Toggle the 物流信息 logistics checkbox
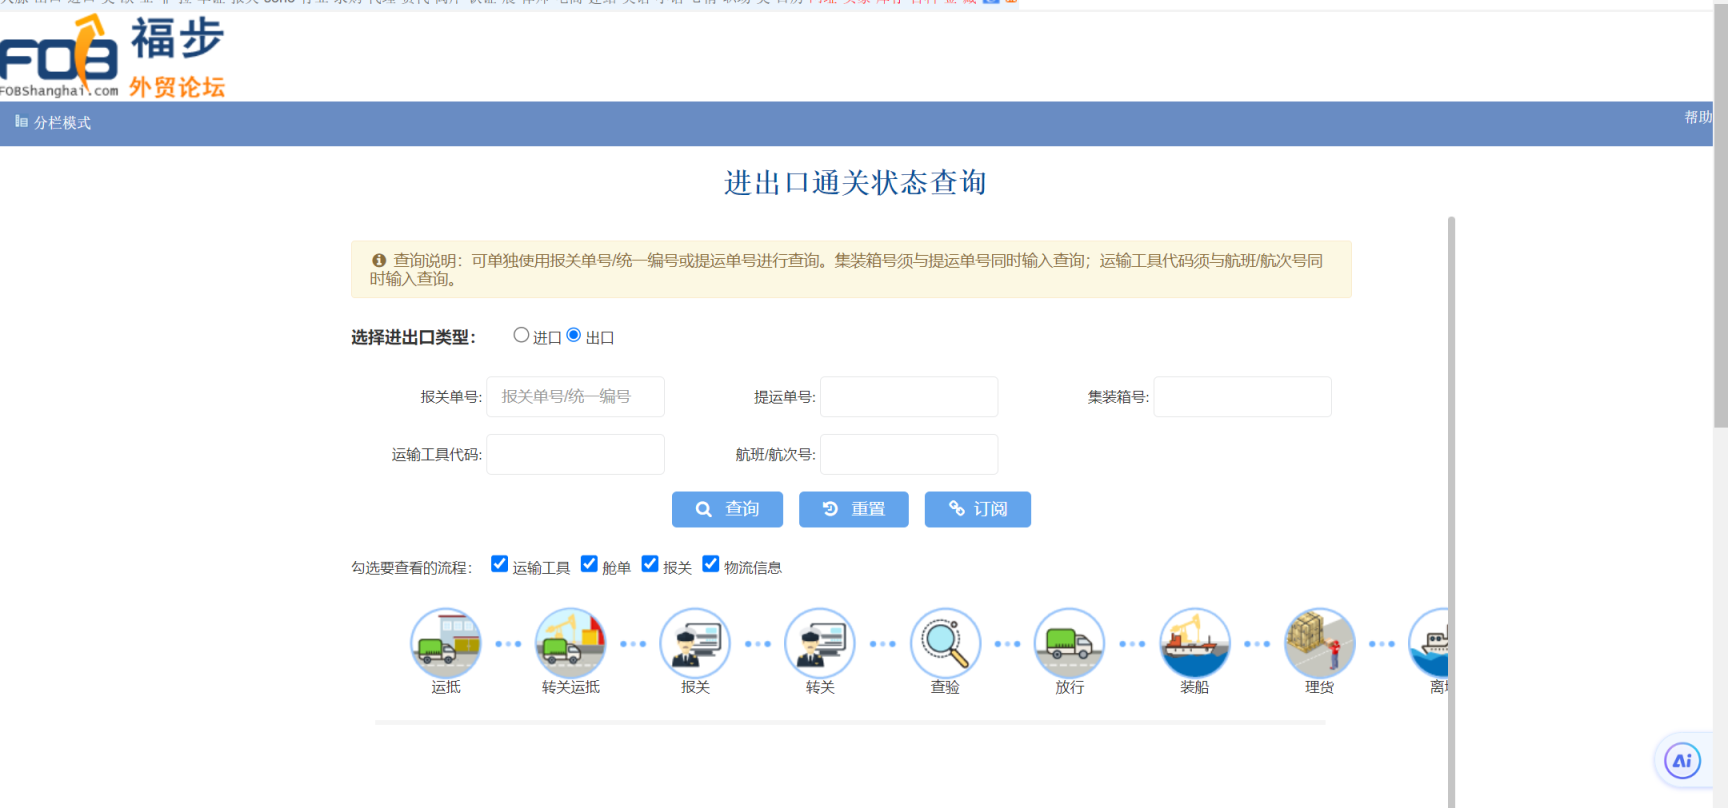Screen dimensions: 1728x808 click(x=711, y=564)
